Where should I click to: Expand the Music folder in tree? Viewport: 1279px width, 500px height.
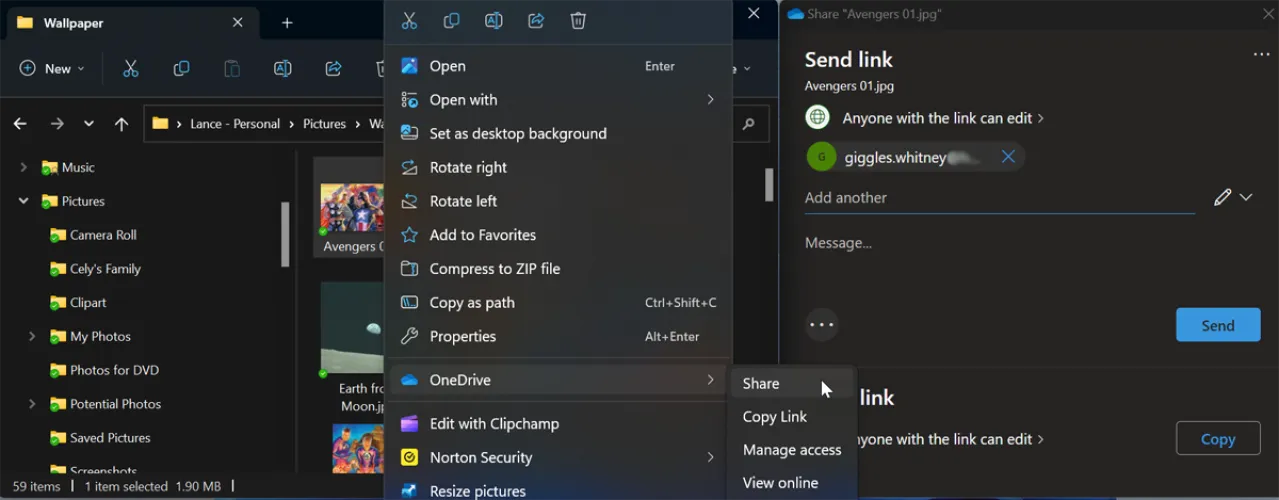click(23, 168)
